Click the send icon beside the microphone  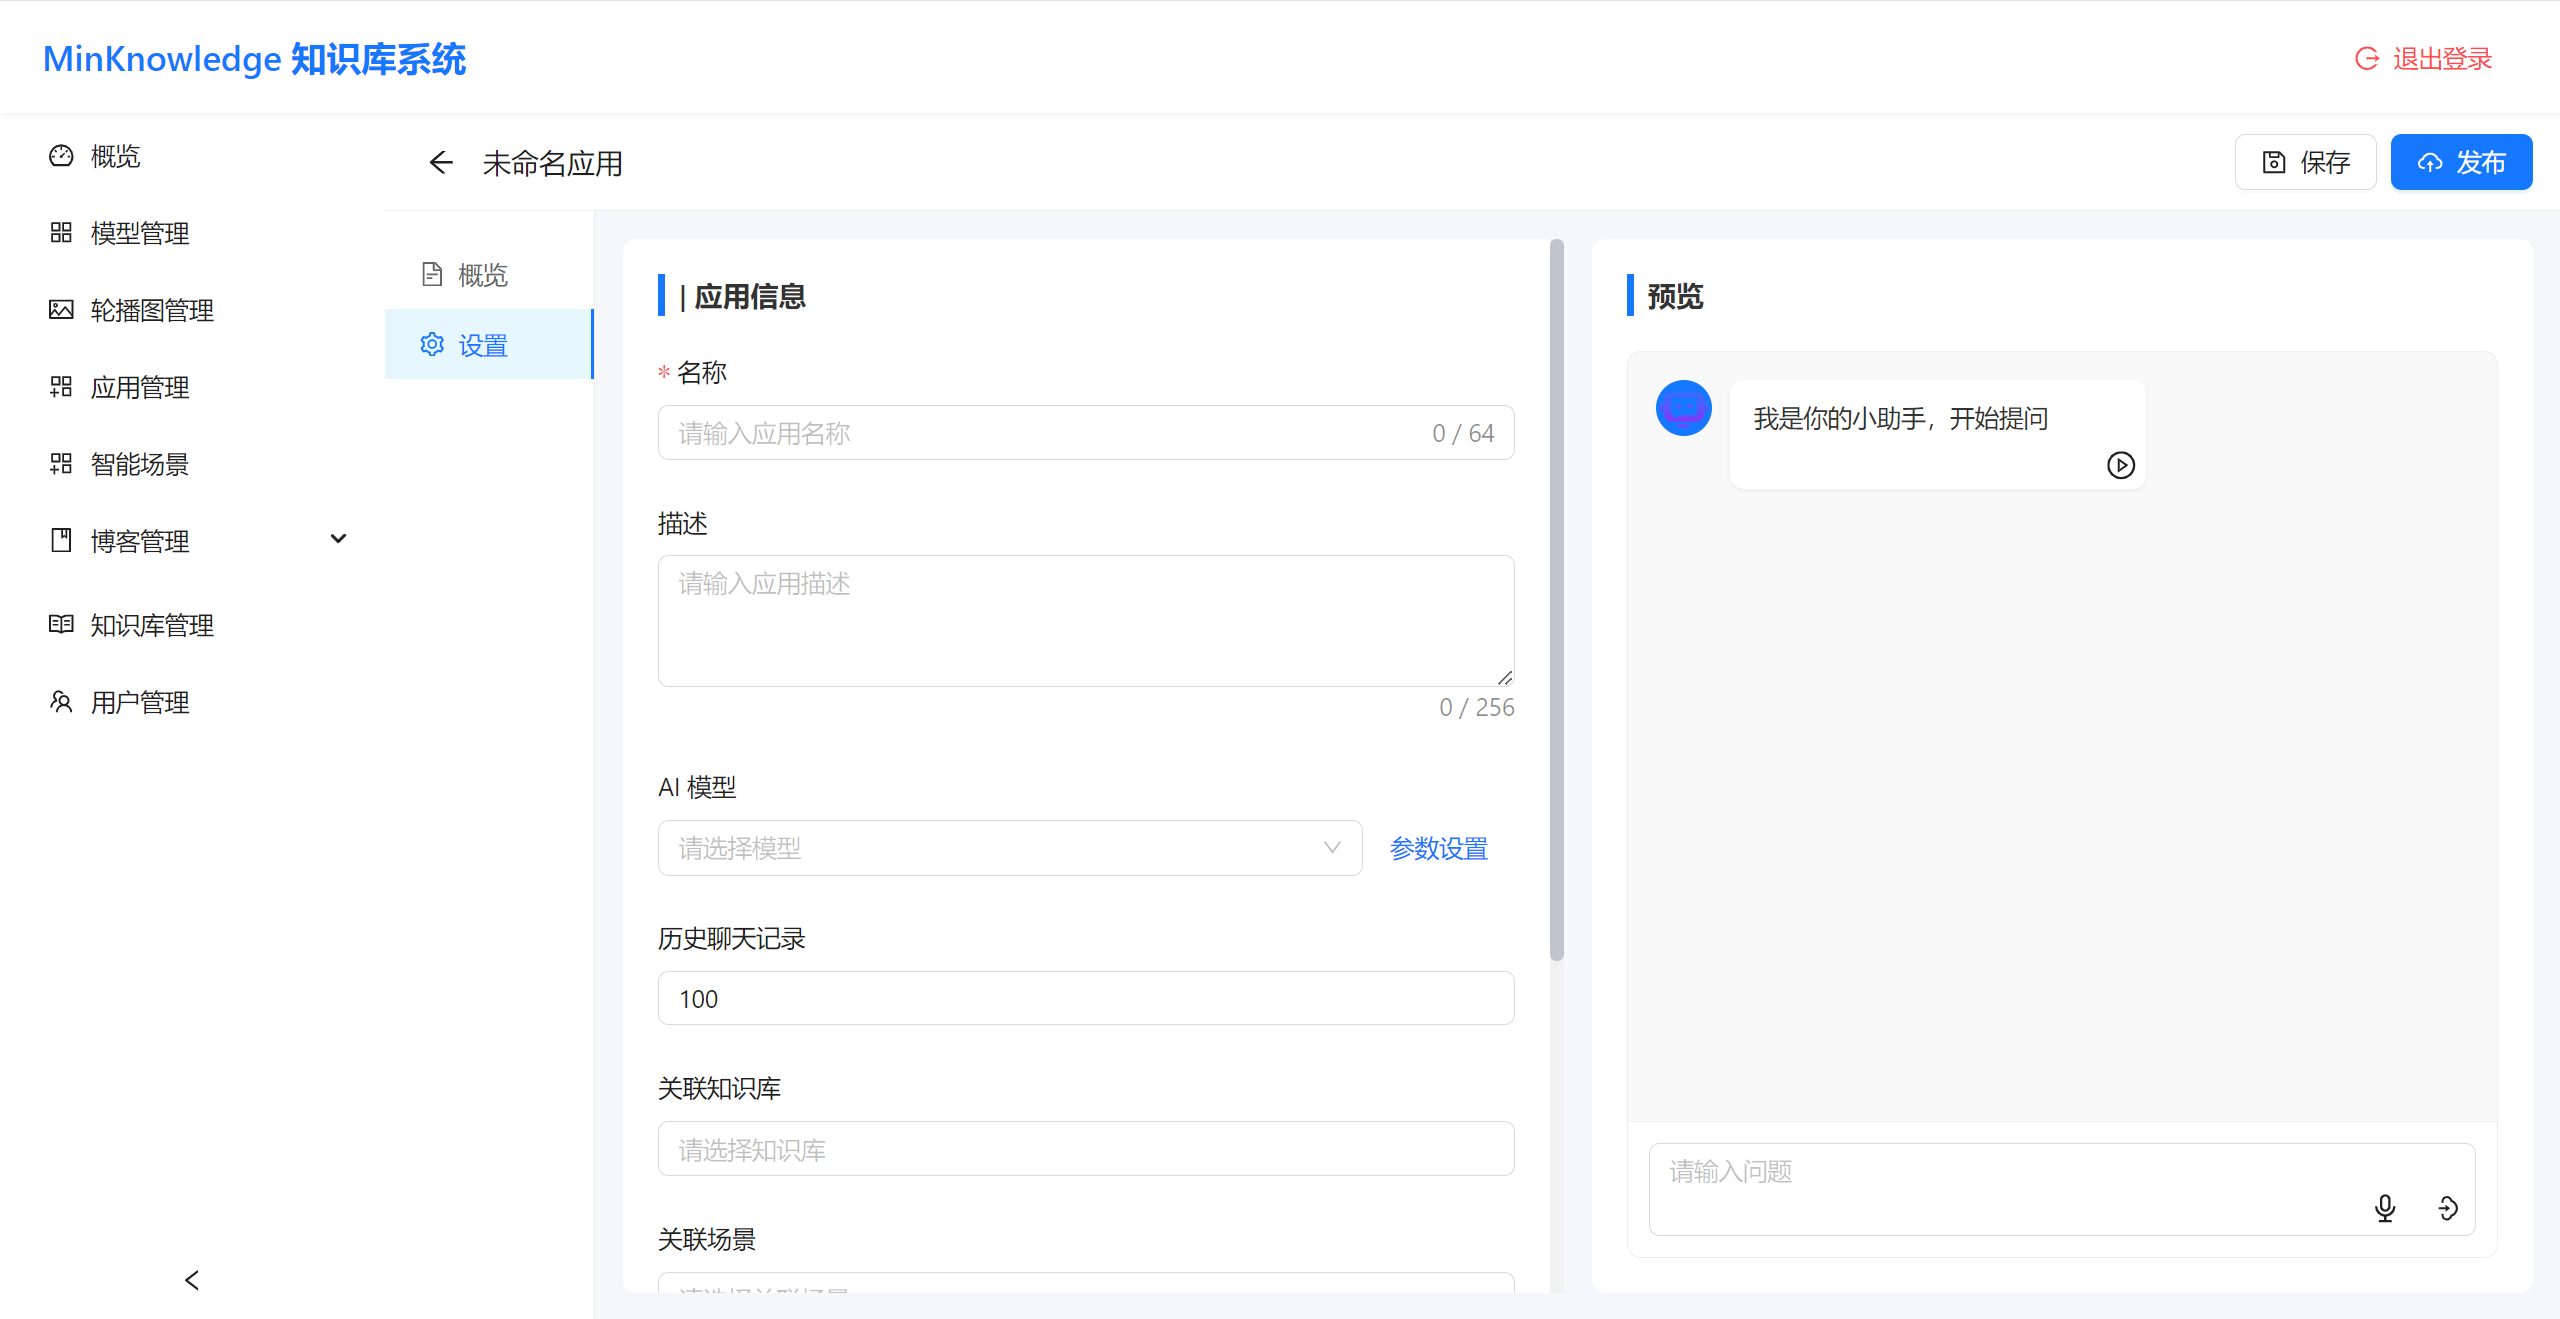tap(2447, 1208)
